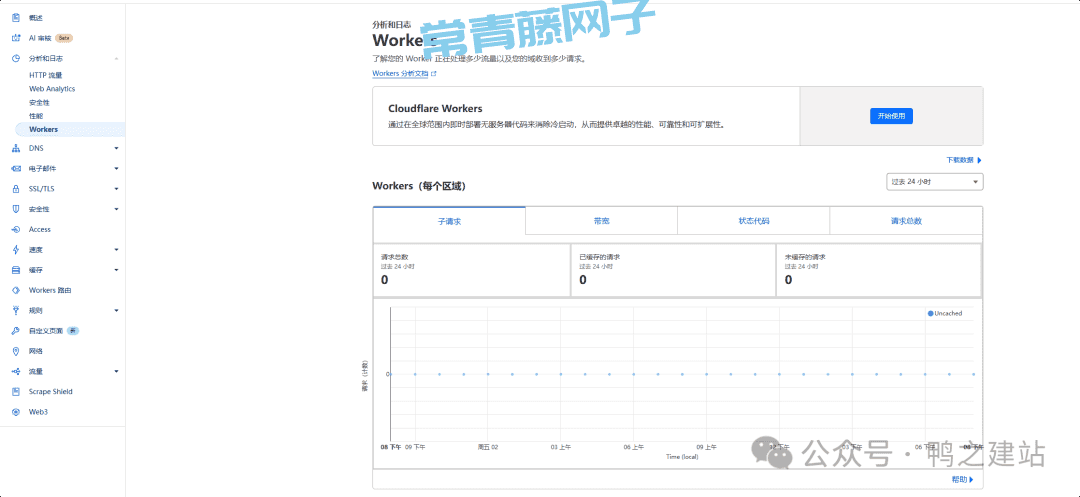
Task: Expand the 流量 menu arrow
Action: (116, 372)
